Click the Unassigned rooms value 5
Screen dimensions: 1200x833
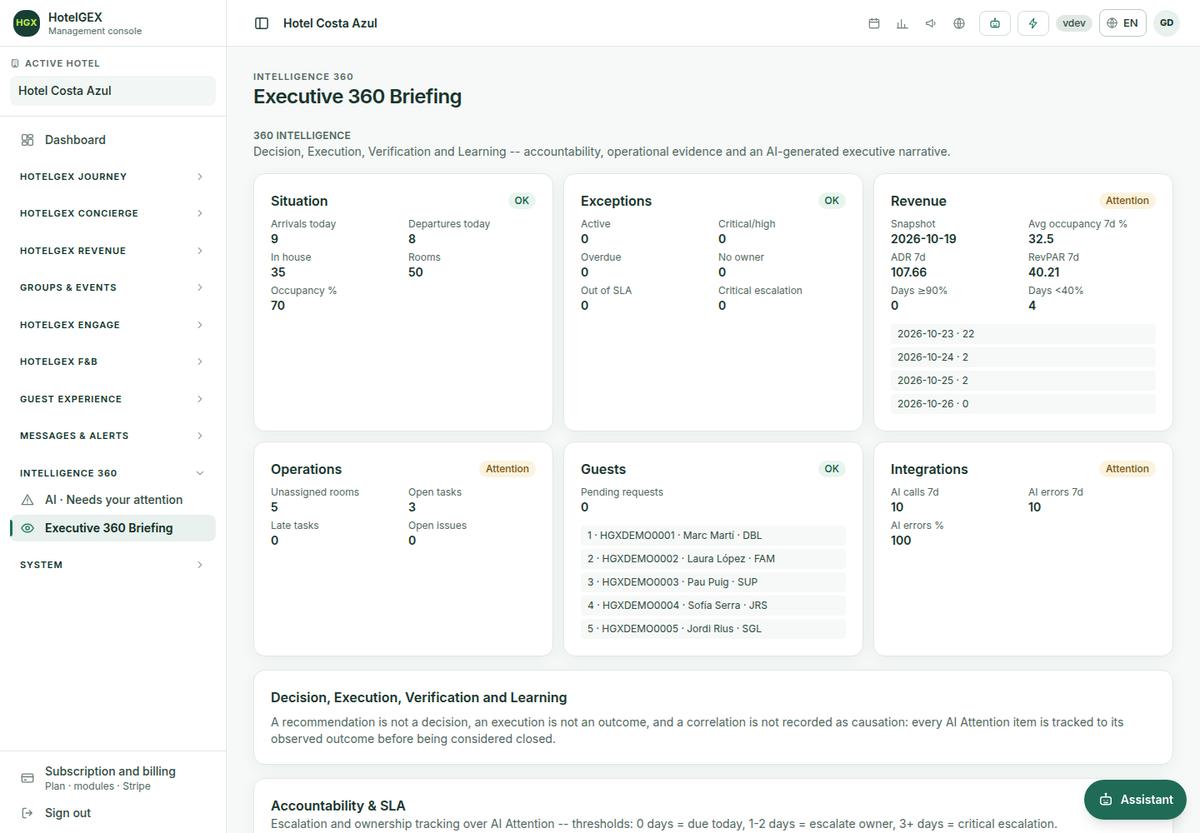[275, 507]
